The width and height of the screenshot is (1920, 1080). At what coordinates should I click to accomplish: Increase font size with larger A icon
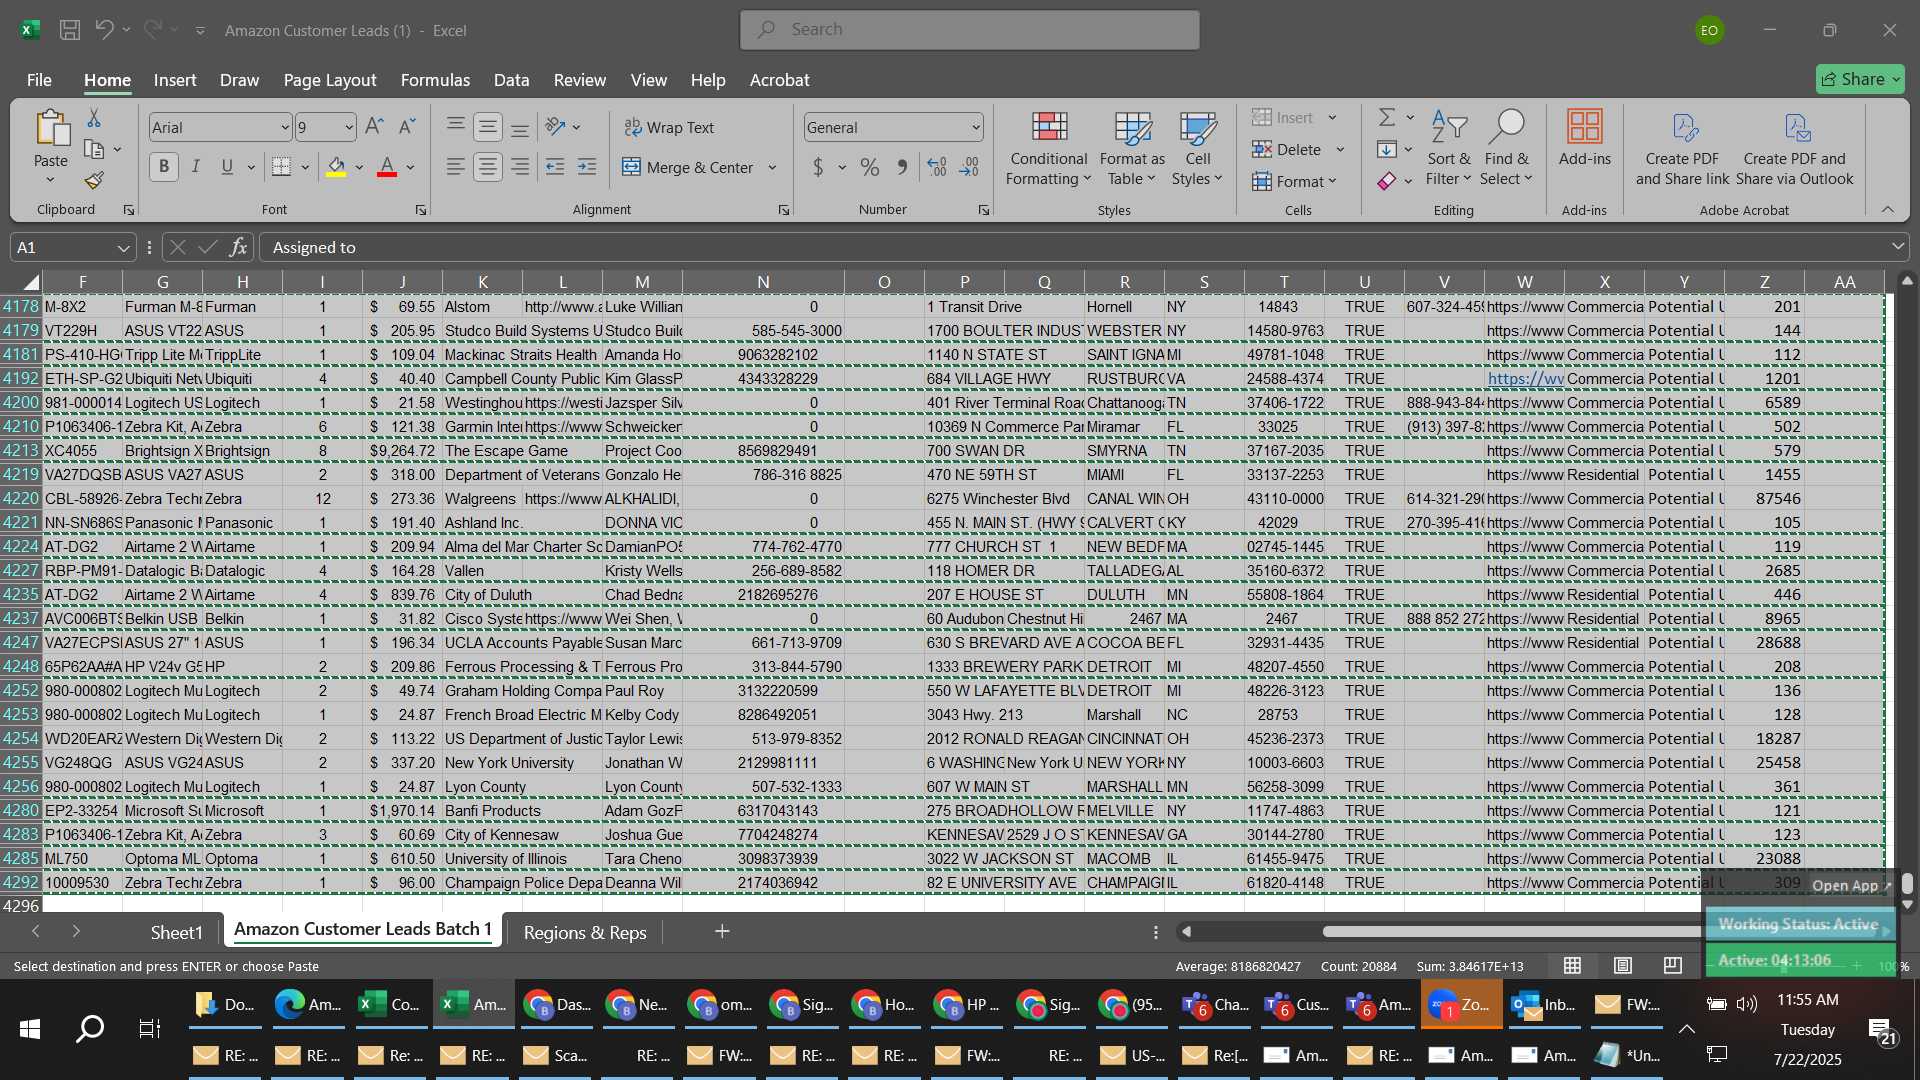pyautogui.click(x=374, y=127)
